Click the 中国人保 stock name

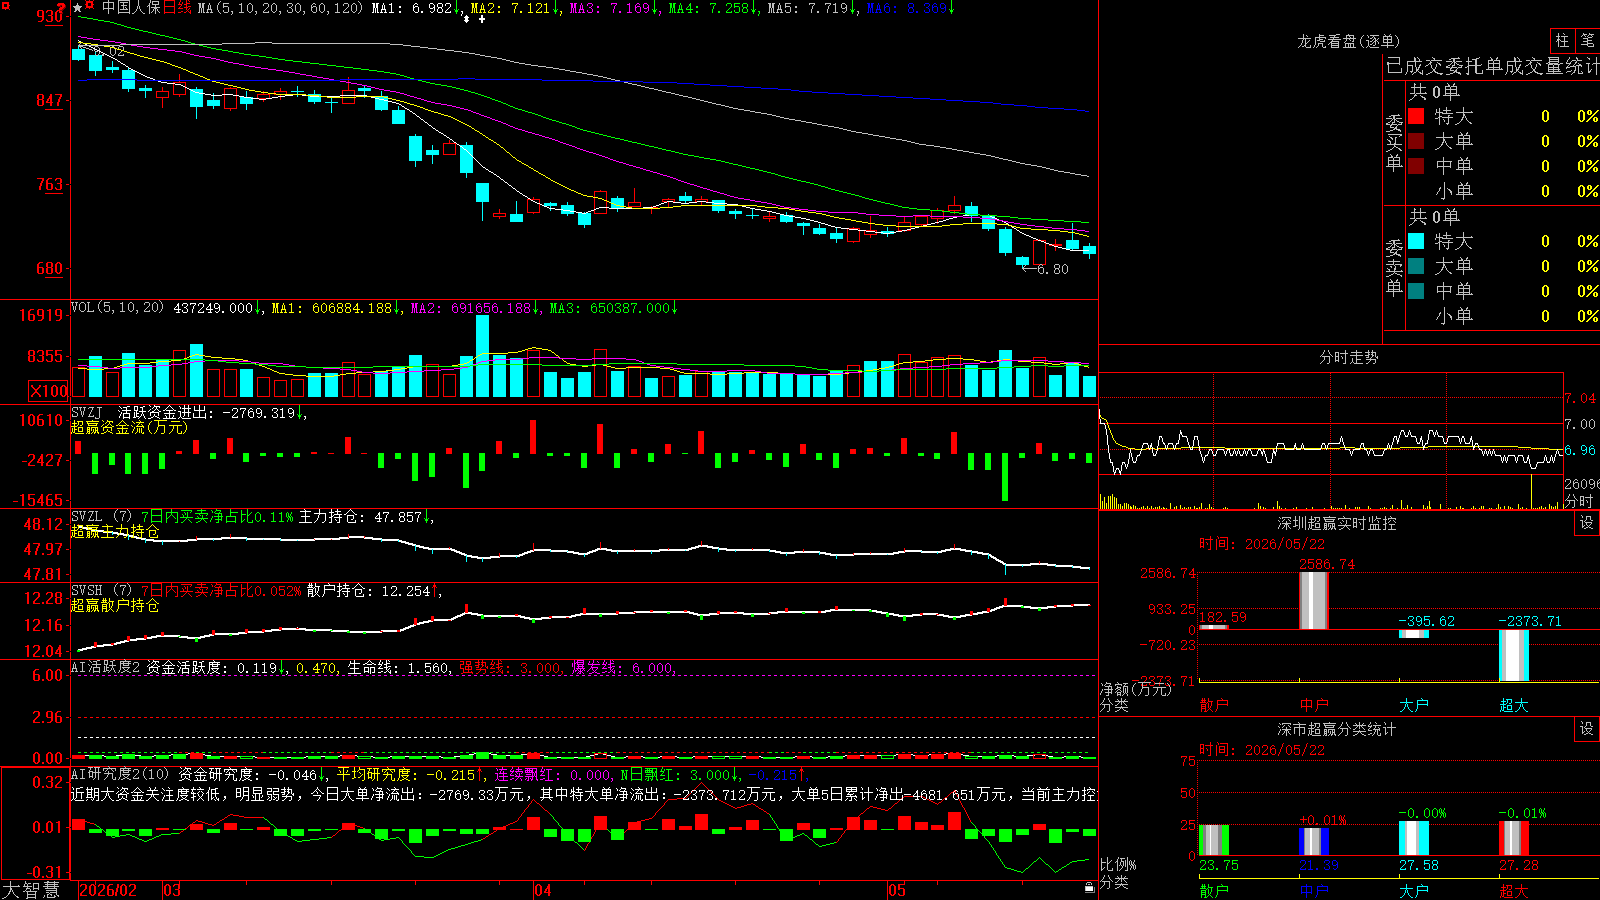131,8
